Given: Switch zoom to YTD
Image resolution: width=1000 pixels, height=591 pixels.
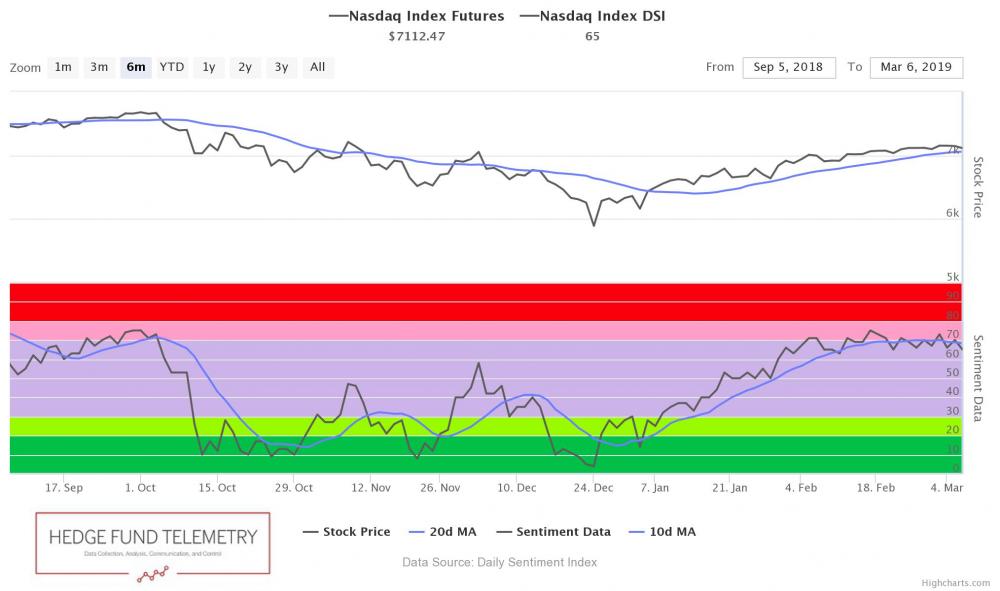Looking at the screenshot, I should click(172, 67).
